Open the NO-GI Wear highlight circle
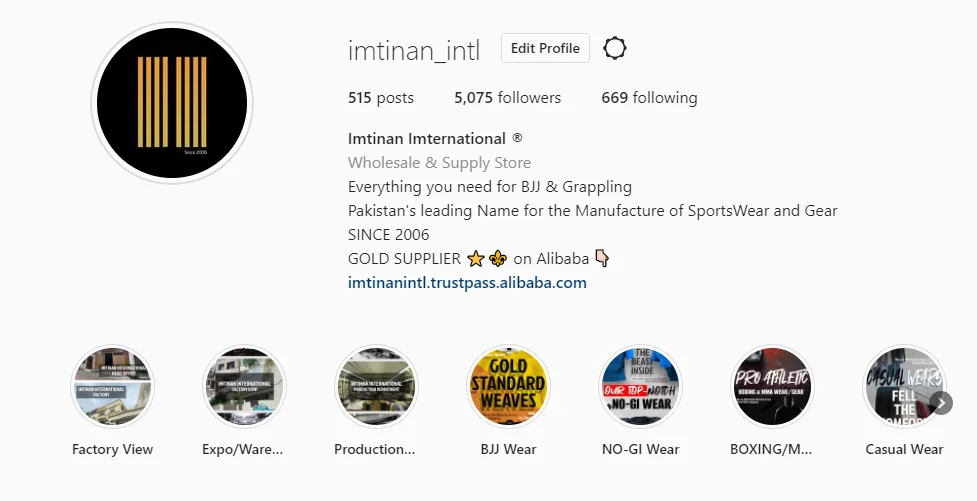 [x=641, y=386]
